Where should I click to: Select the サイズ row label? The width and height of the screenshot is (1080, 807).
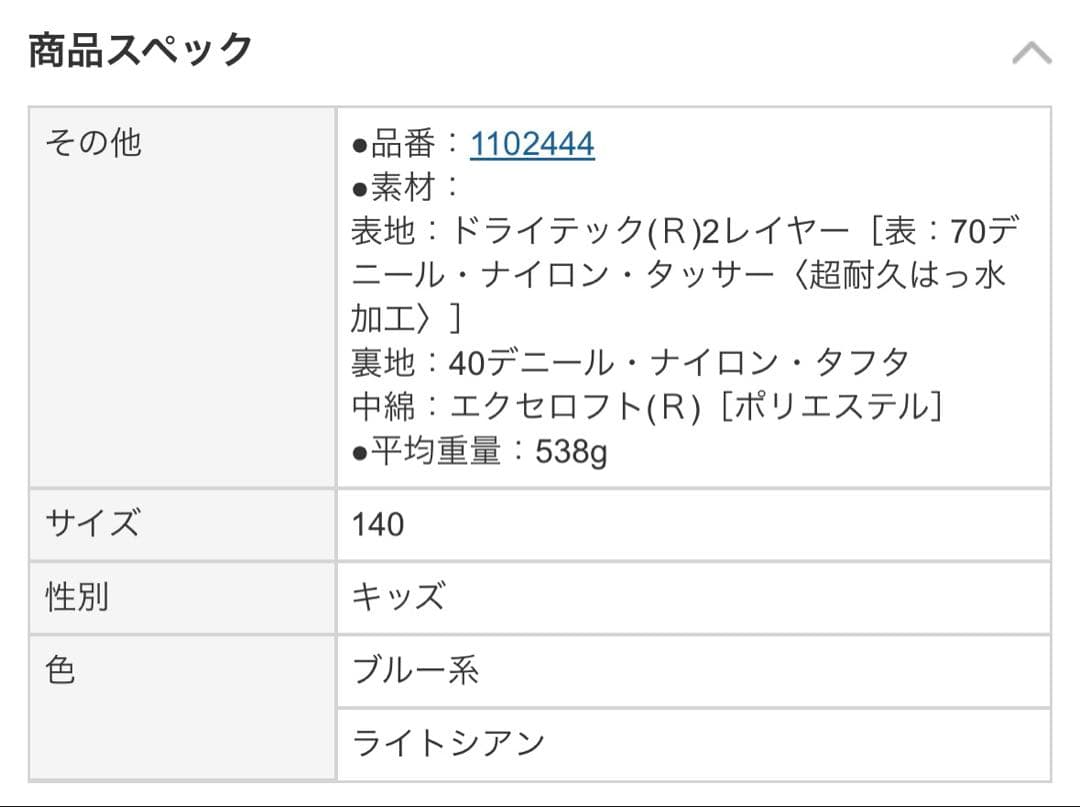pos(92,523)
